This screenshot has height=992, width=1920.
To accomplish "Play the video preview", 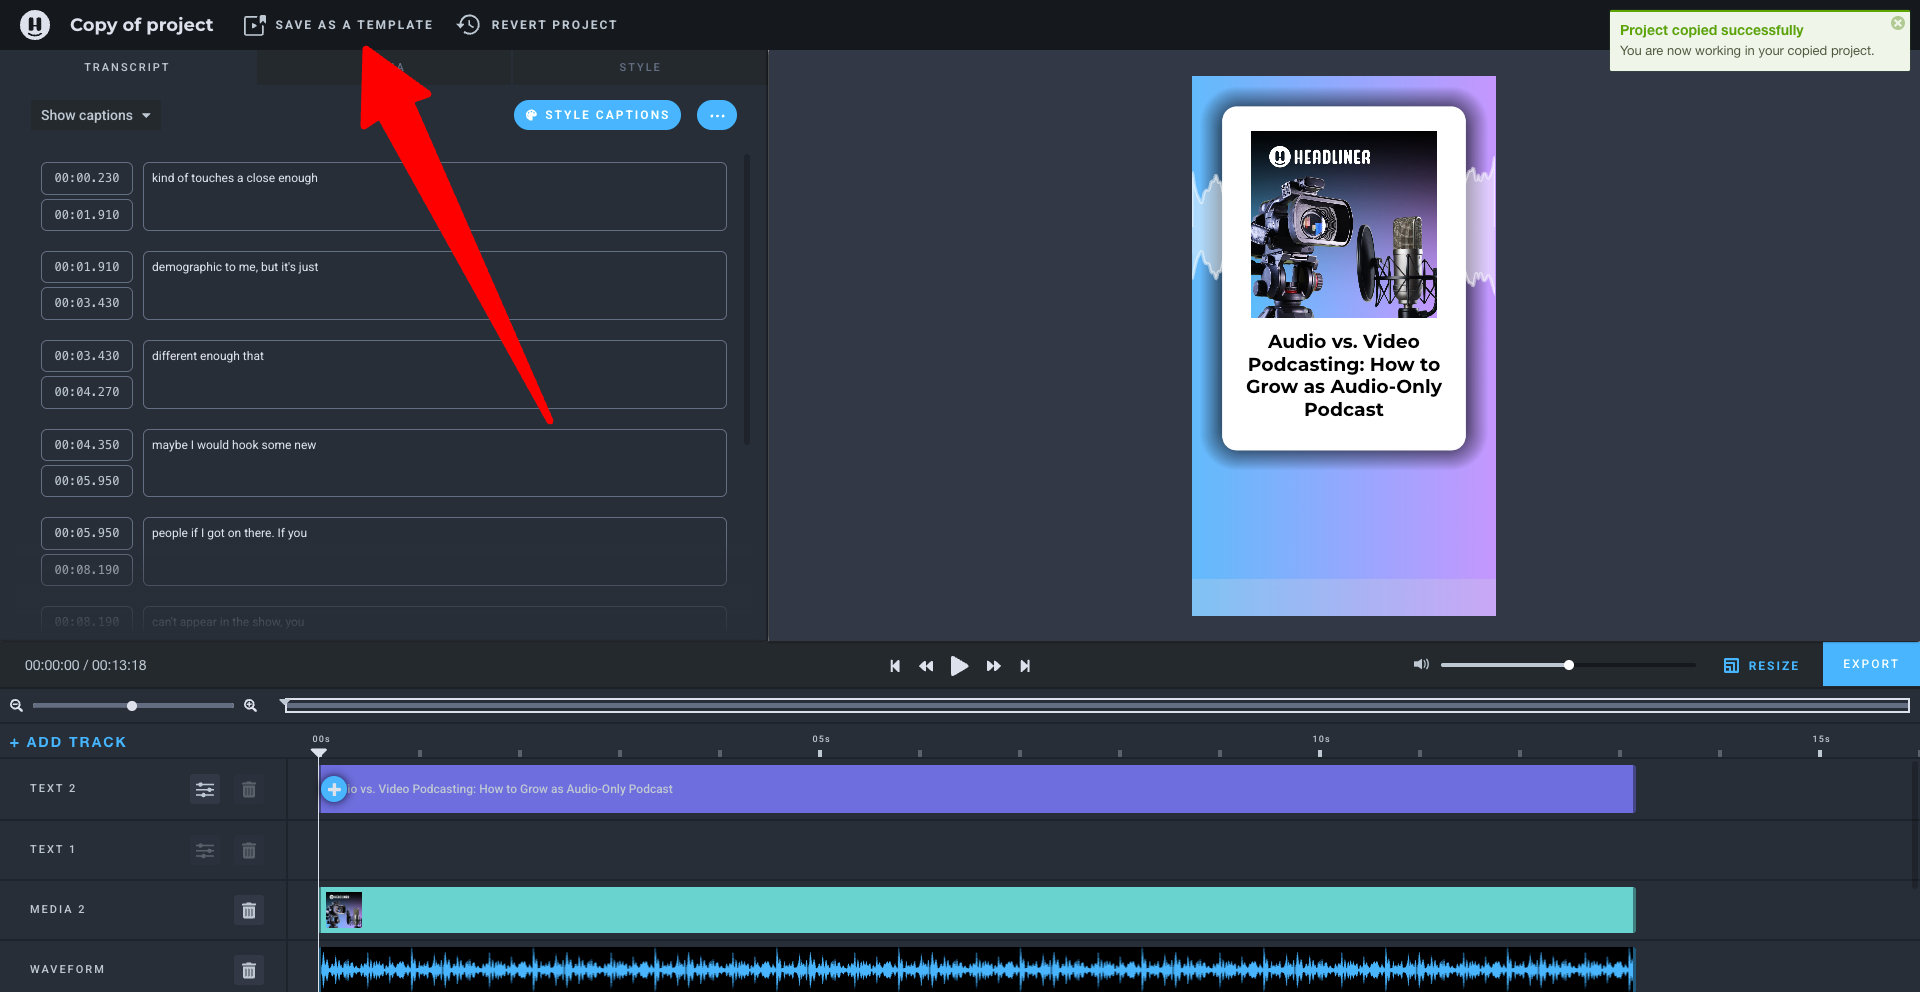I will [959, 666].
